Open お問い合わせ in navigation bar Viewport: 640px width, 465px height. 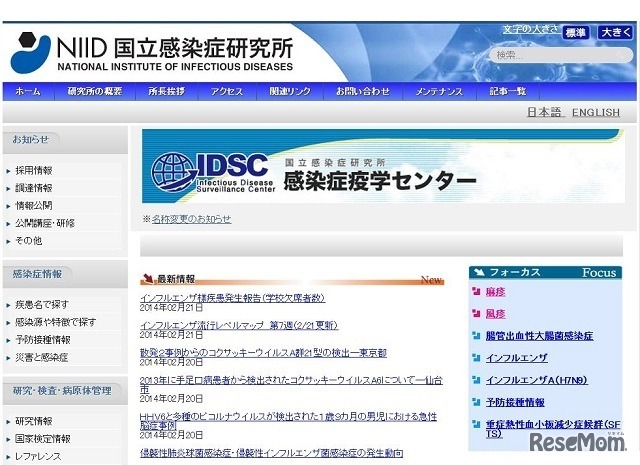[x=363, y=91]
